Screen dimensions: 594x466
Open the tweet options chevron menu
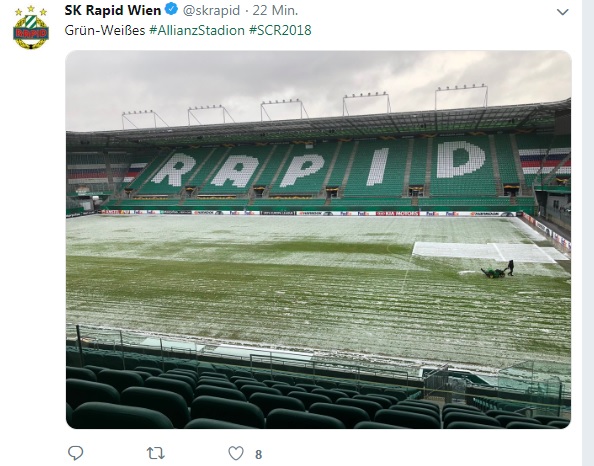point(563,12)
